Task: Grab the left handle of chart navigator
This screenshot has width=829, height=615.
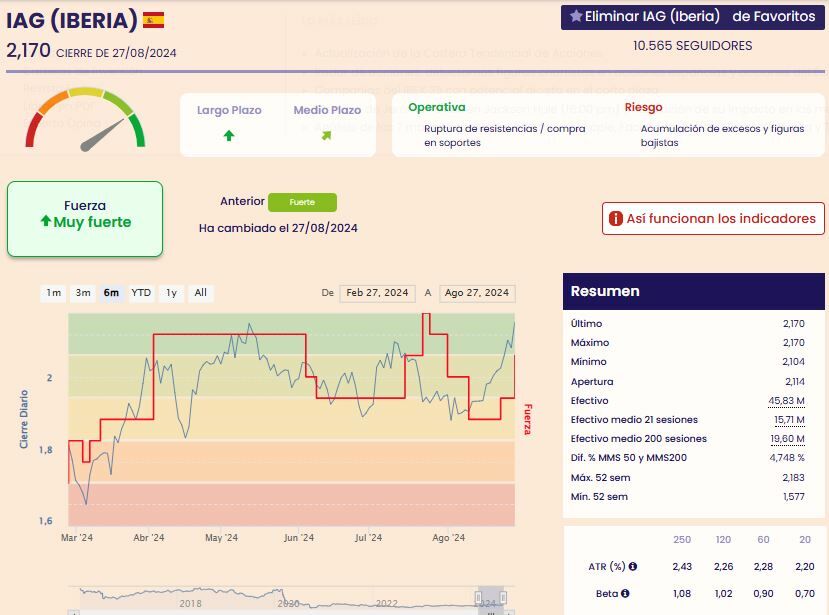Action: 478,598
